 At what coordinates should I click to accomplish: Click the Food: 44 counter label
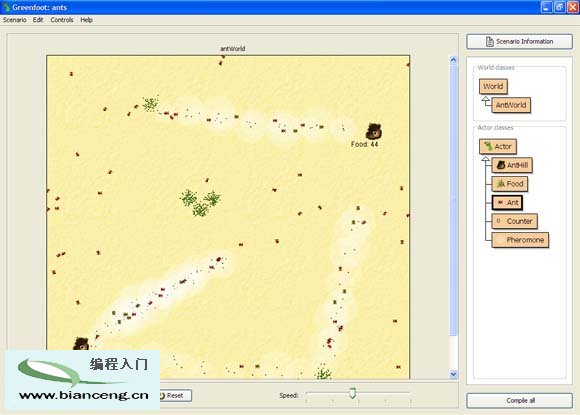pos(364,144)
